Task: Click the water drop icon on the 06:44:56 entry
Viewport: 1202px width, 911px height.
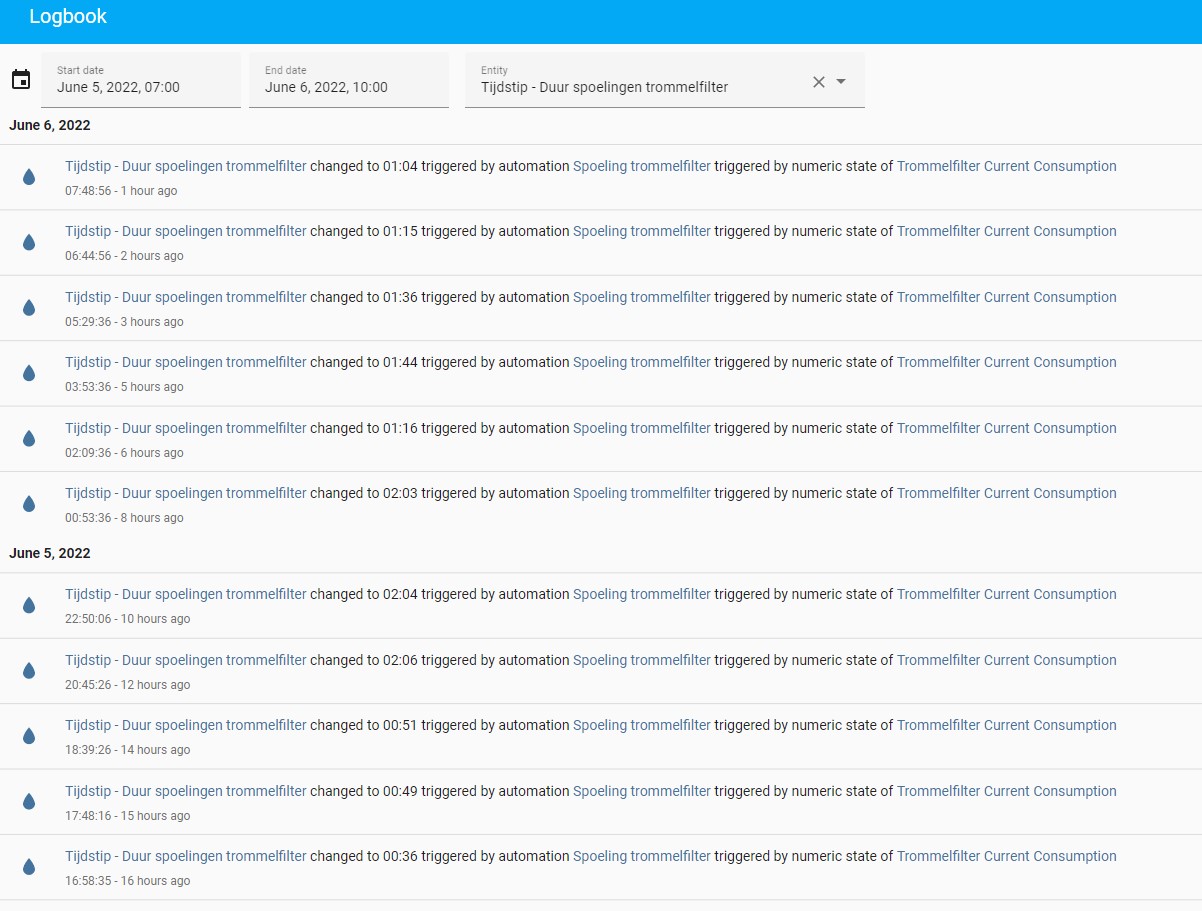Action: click(29, 241)
